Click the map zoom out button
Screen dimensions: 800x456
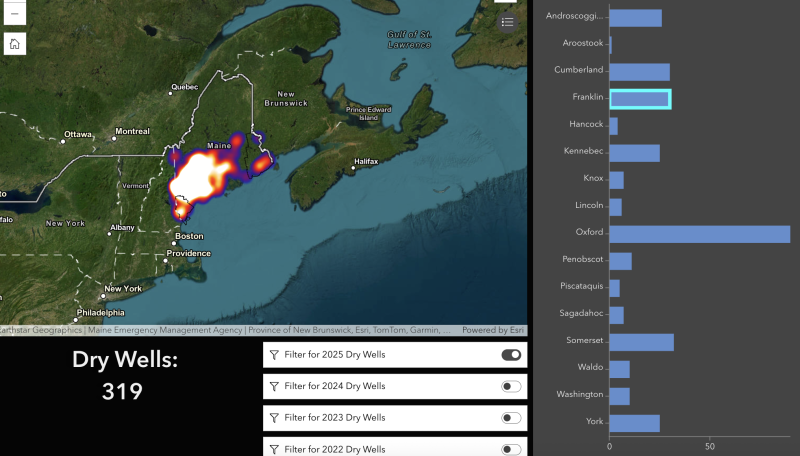[x=15, y=12]
